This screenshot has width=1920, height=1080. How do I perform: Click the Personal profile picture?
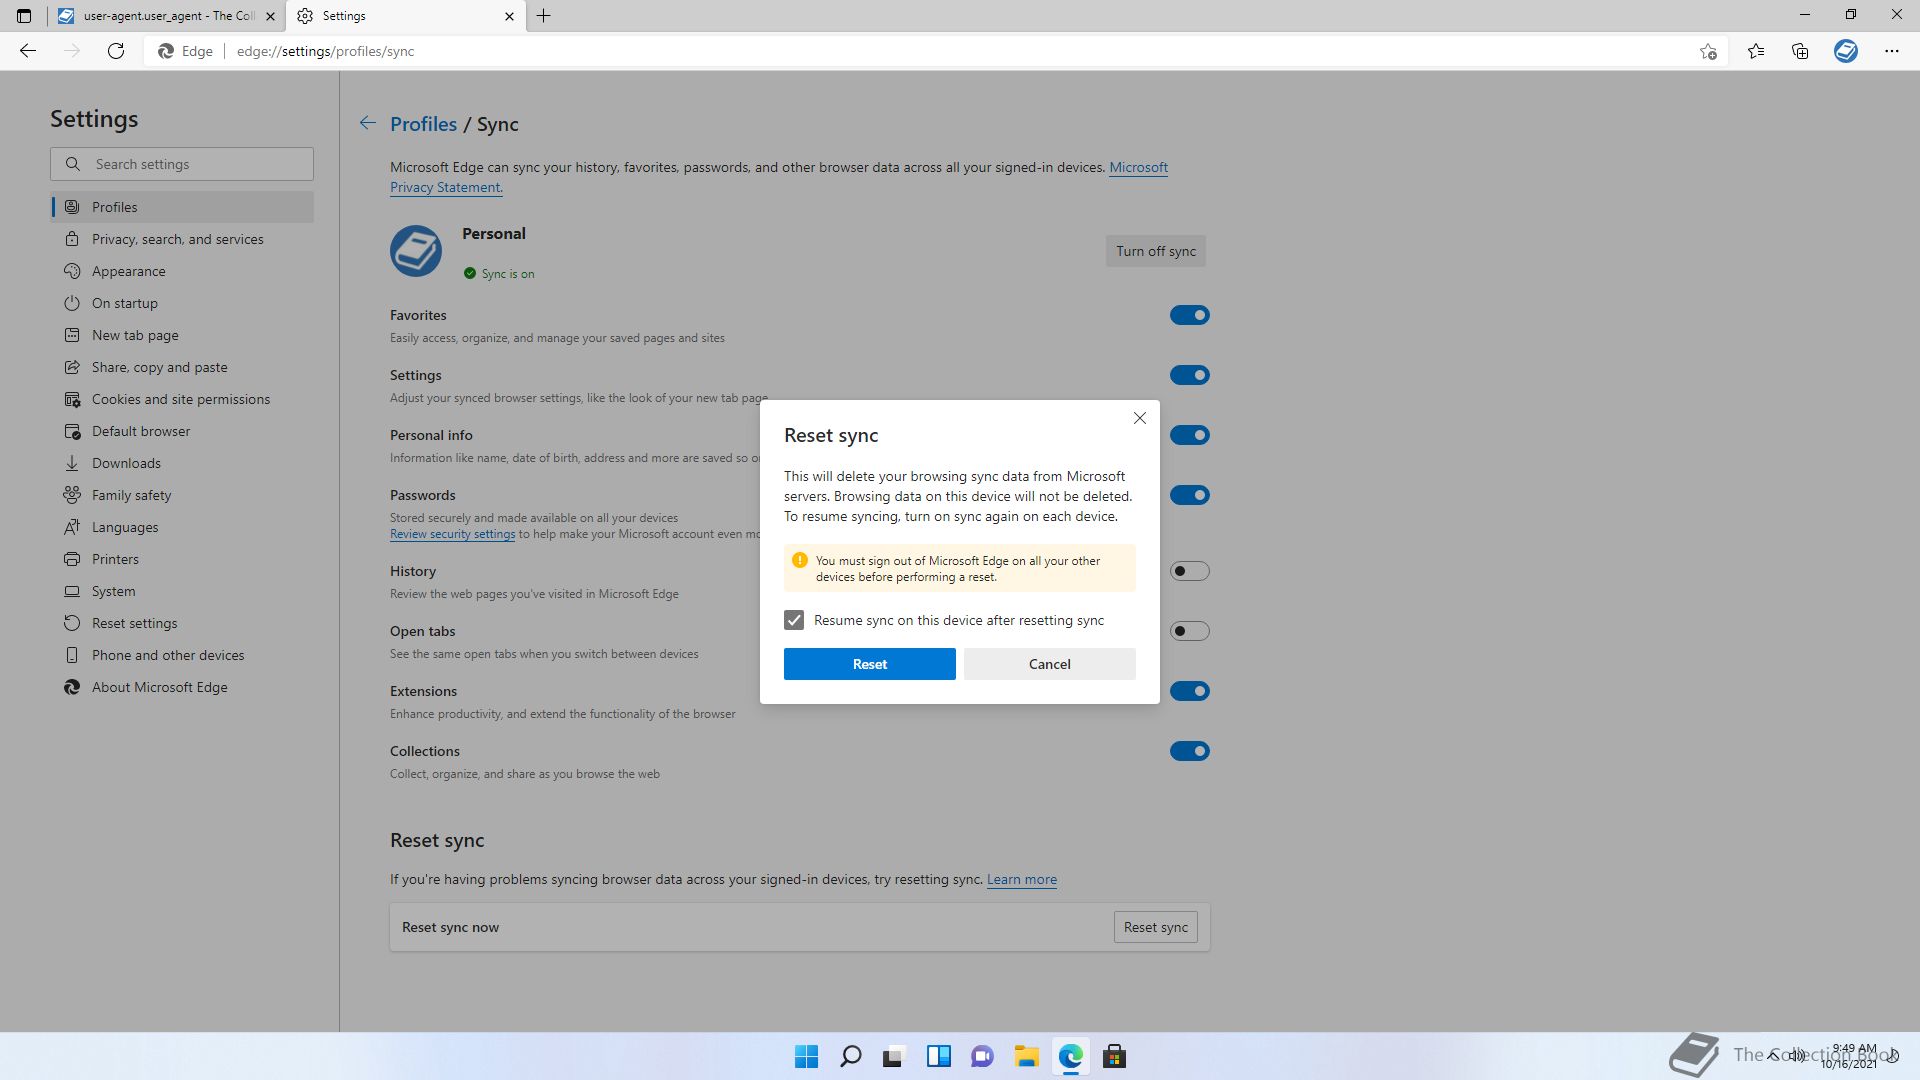(x=416, y=251)
